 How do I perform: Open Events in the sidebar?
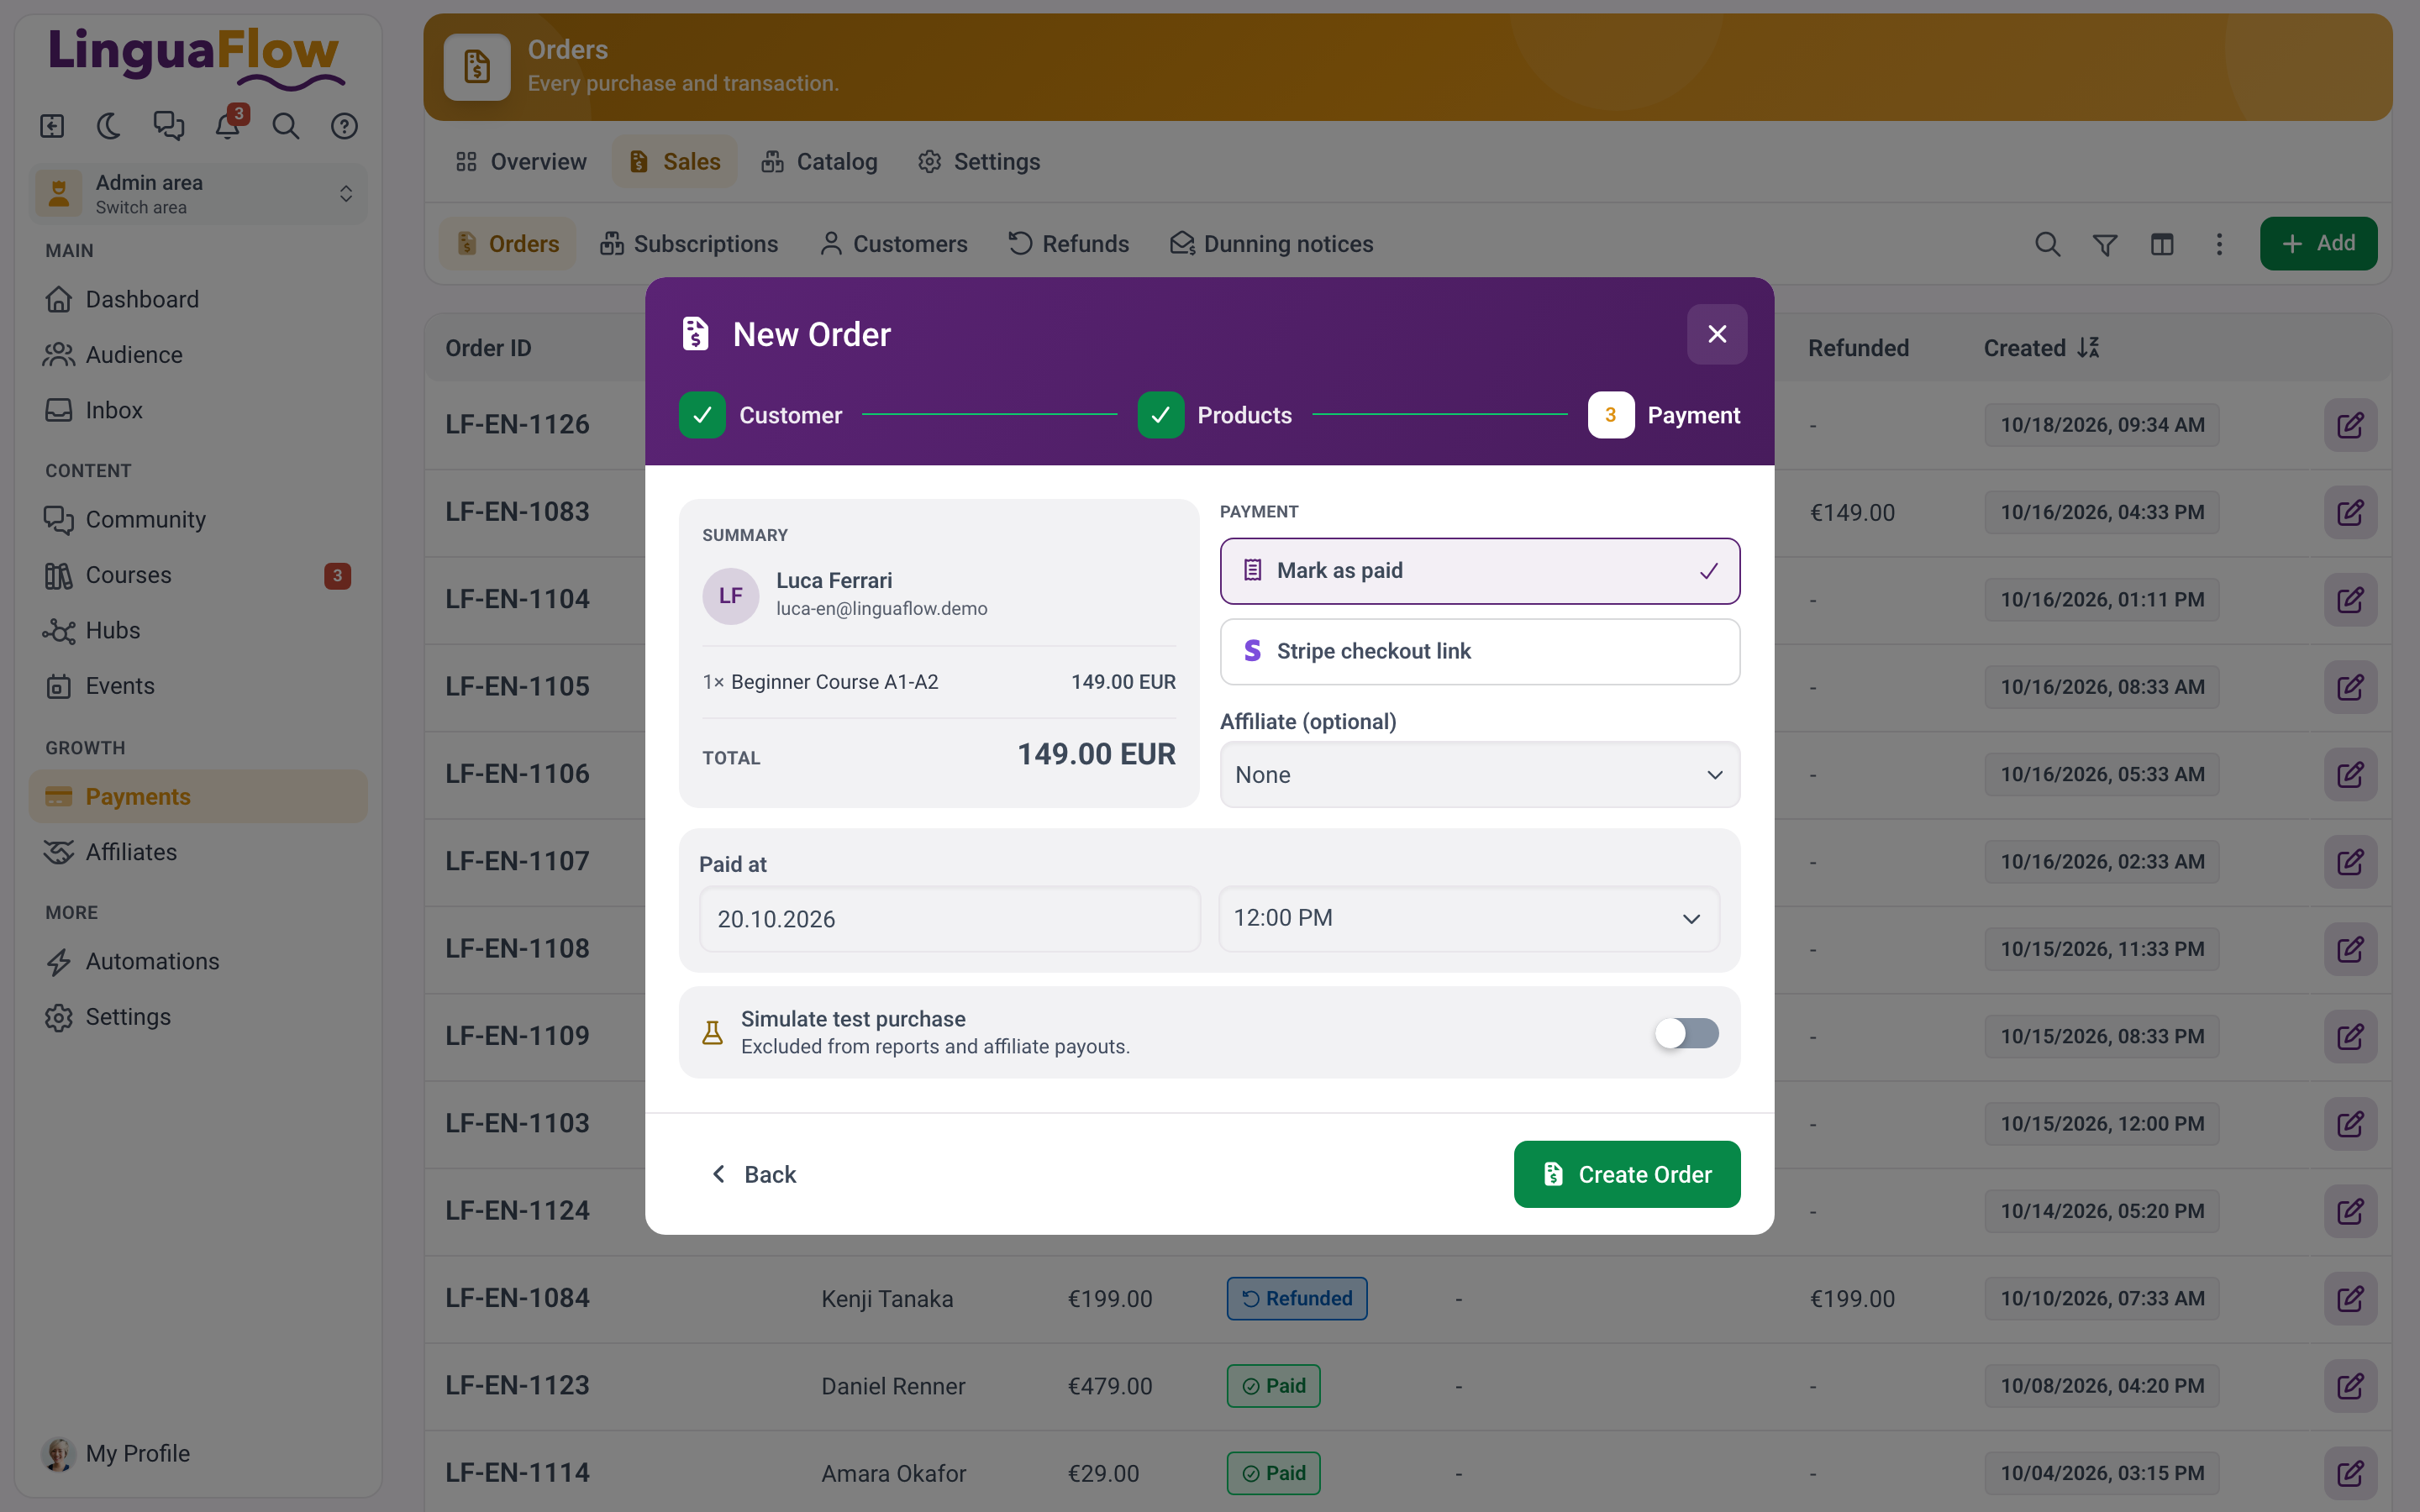pyautogui.click(x=198, y=686)
